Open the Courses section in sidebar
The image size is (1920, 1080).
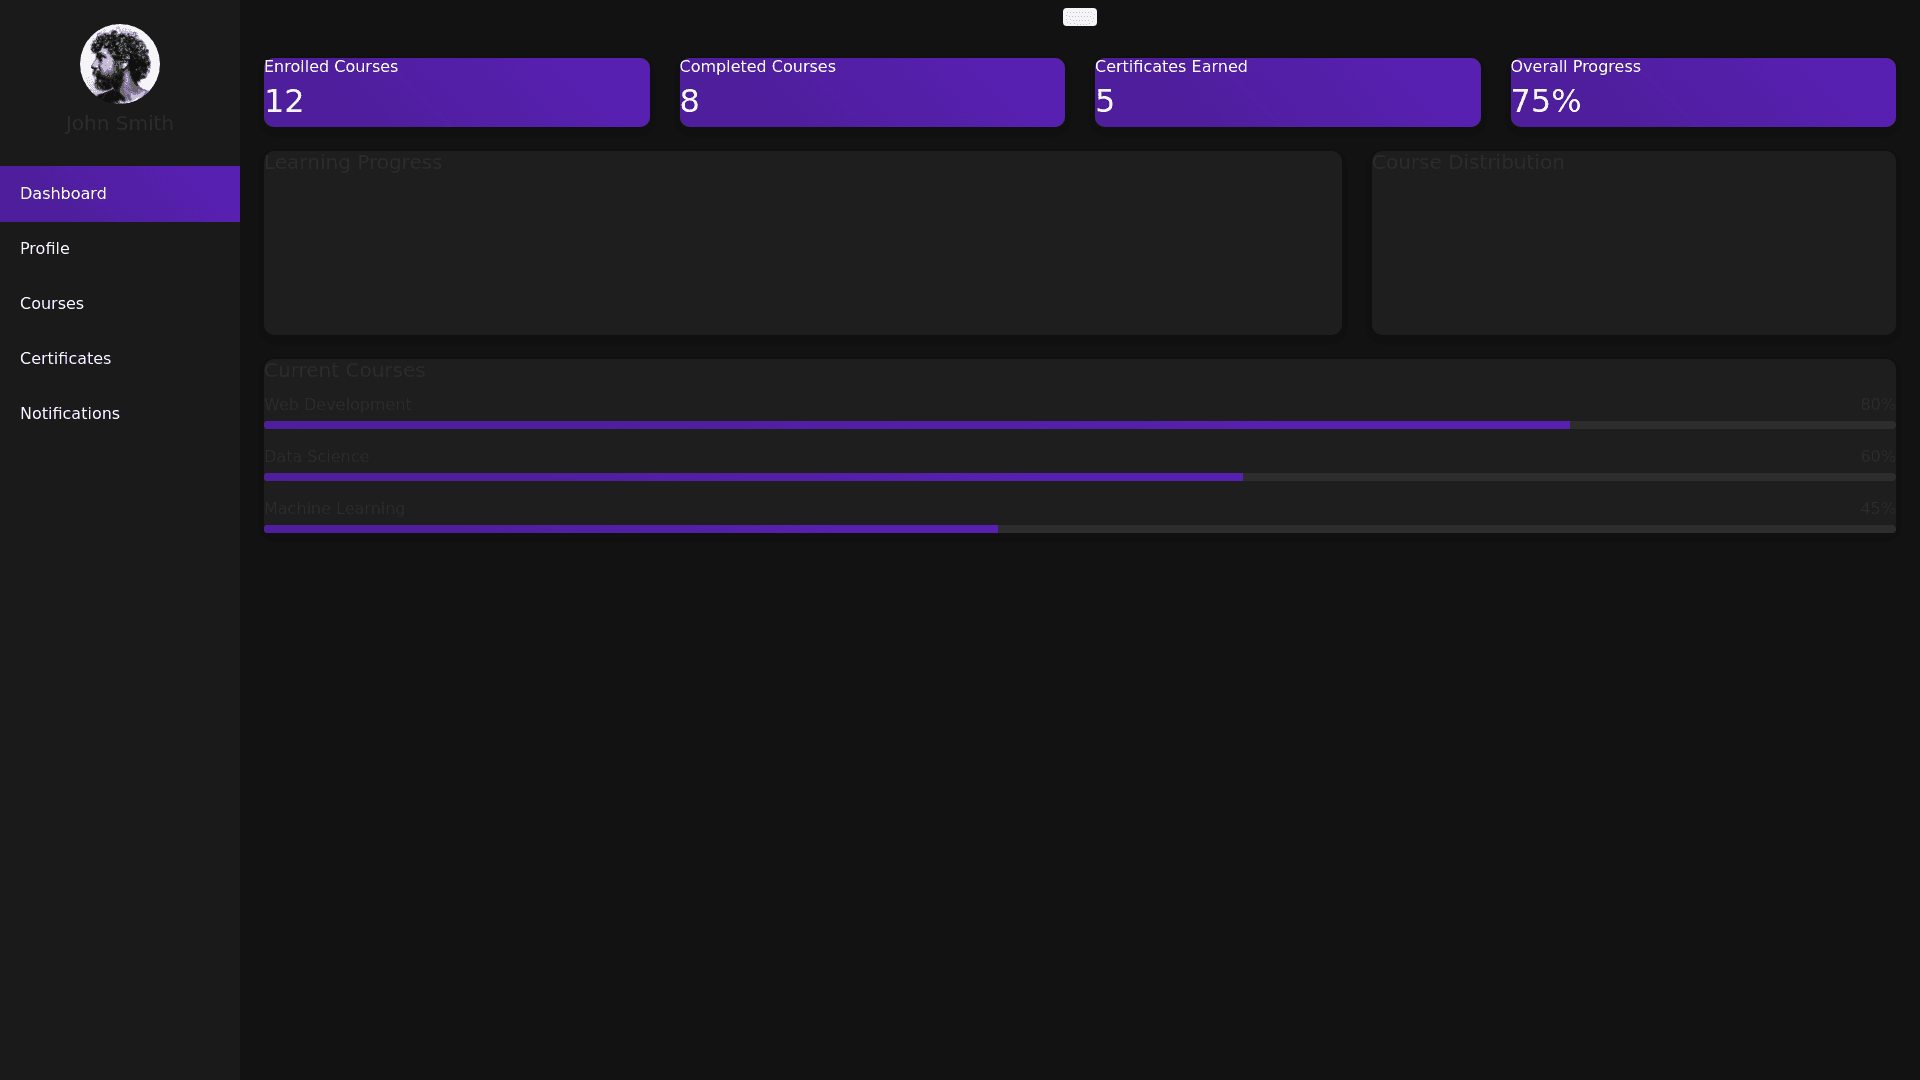pyautogui.click(x=120, y=304)
